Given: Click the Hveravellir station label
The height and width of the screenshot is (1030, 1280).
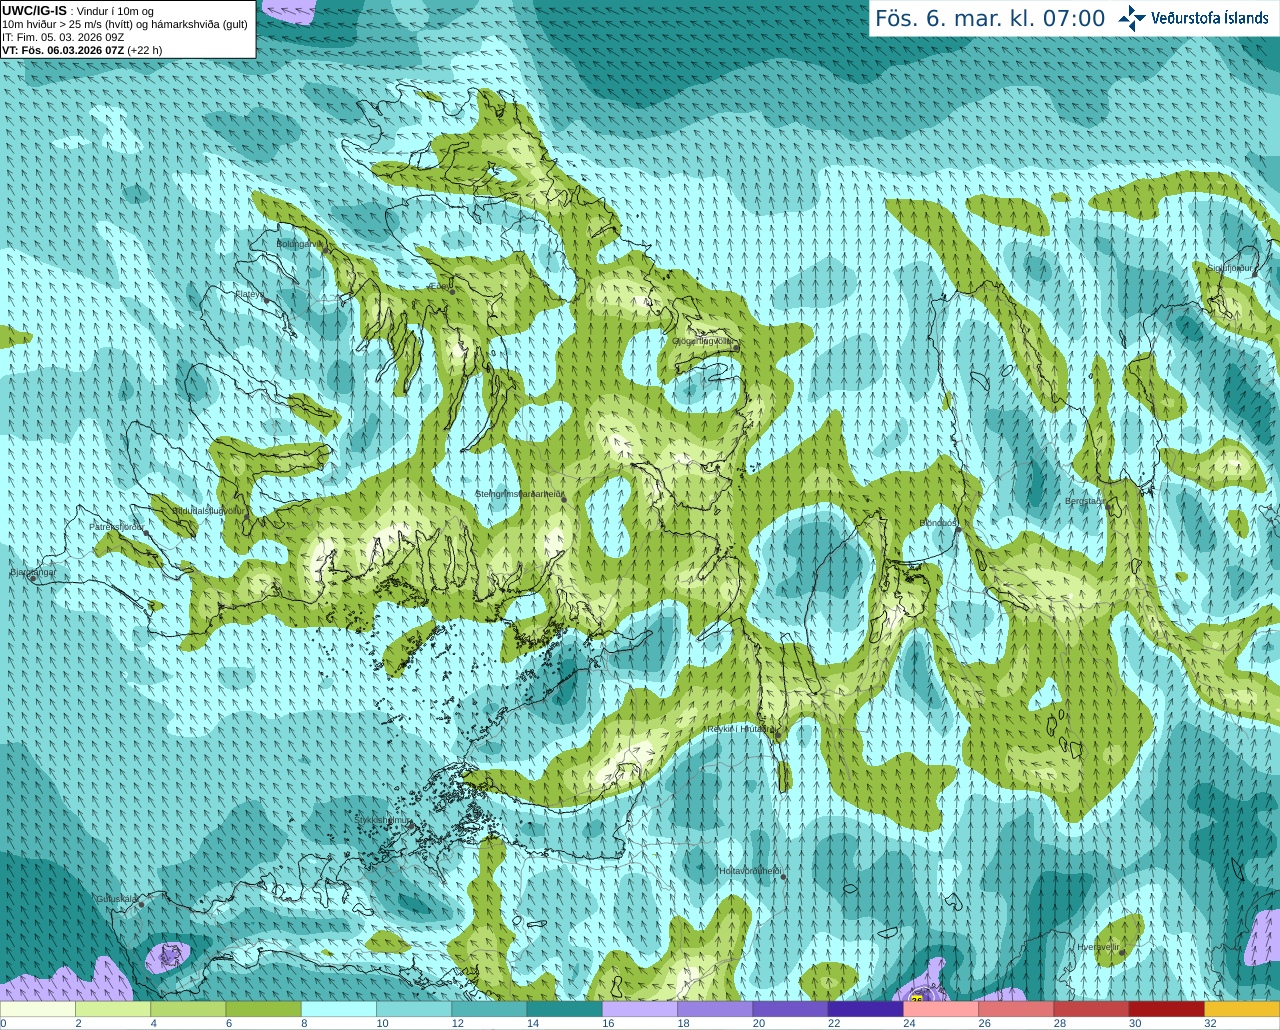Looking at the screenshot, I should (1097, 947).
